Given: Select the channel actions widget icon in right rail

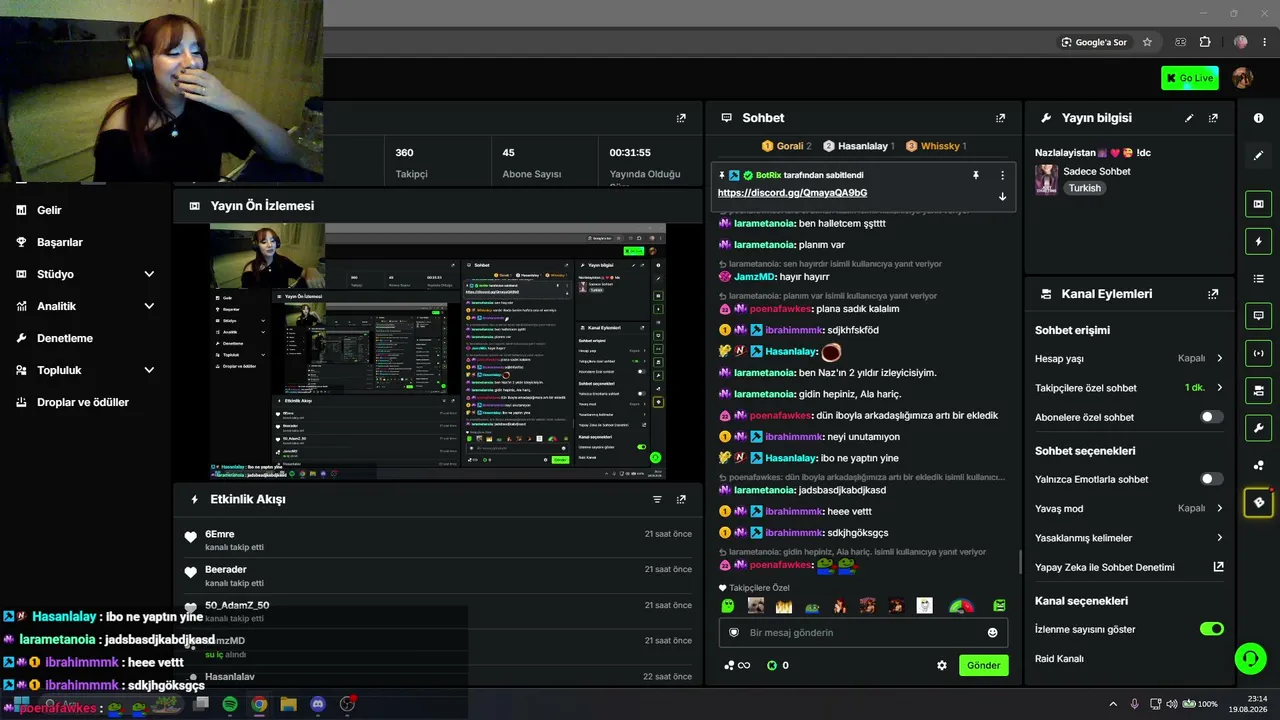Looking at the screenshot, I should (x=1258, y=389).
